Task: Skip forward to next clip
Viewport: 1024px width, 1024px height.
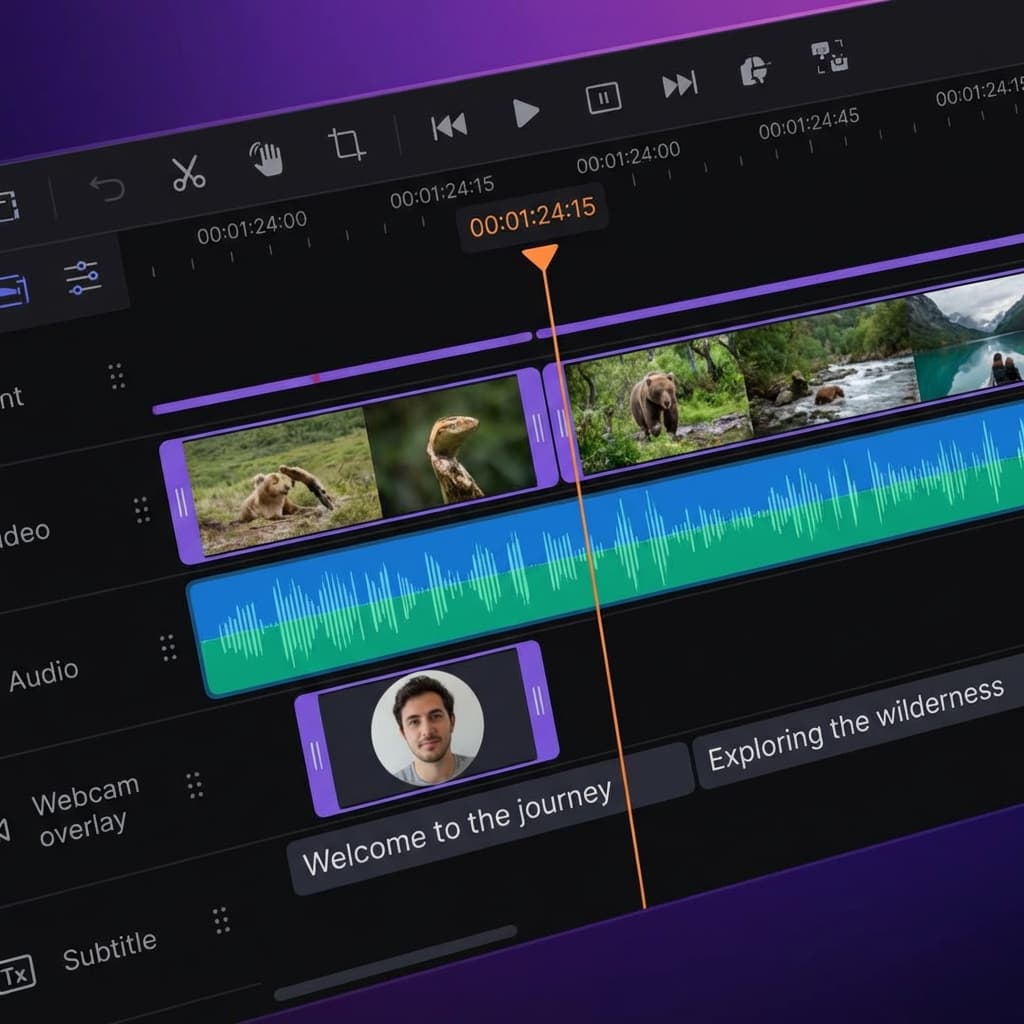Action: click(x=680, y=84)
